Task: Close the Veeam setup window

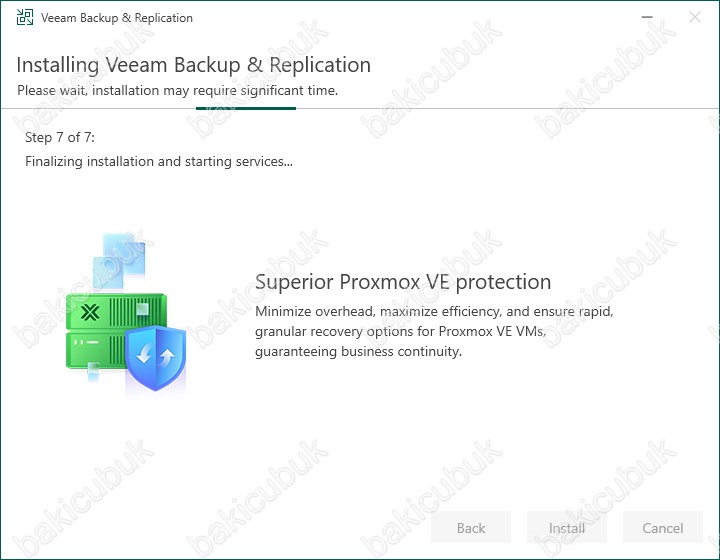Action: pos(695,18)
